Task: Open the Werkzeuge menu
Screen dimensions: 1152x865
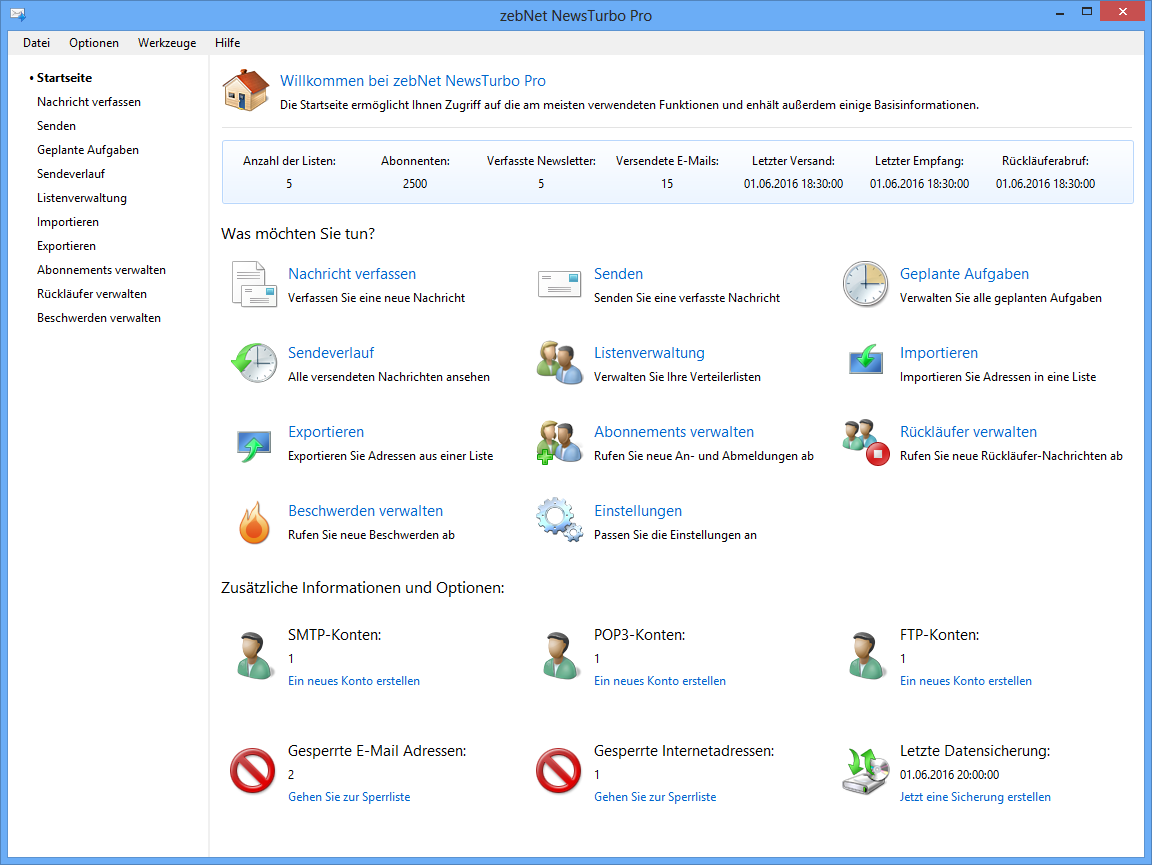Action: [x=167, y=43]
